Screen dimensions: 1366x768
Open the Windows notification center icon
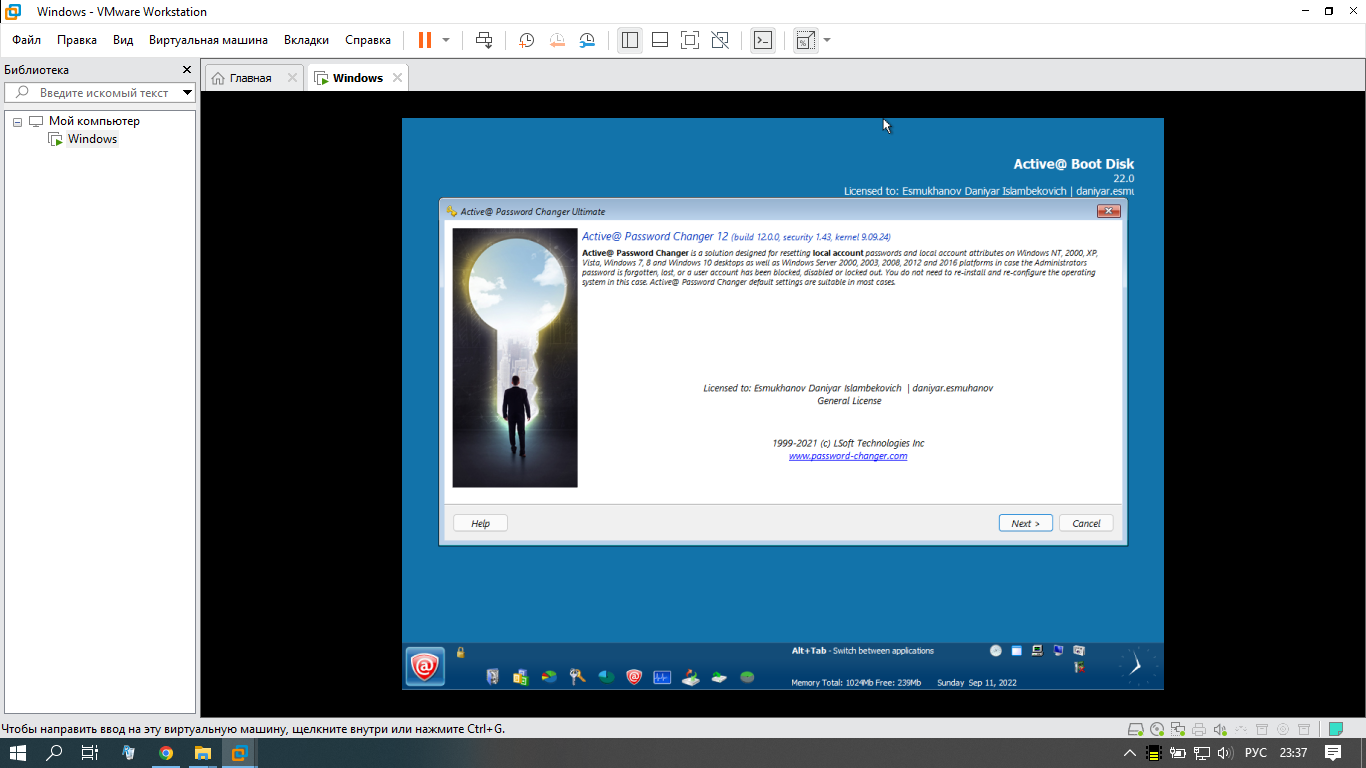(1333, 753)
